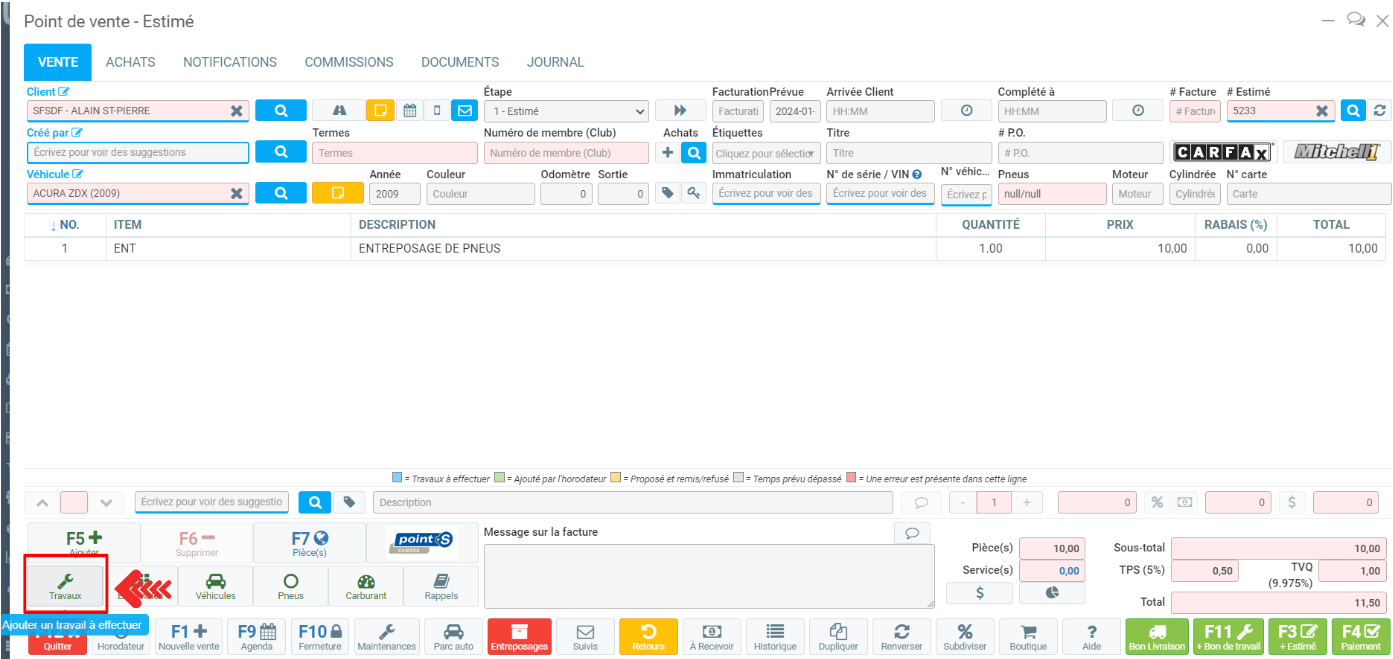Open the yellow vehicle note icon

[x=337, y=193]
